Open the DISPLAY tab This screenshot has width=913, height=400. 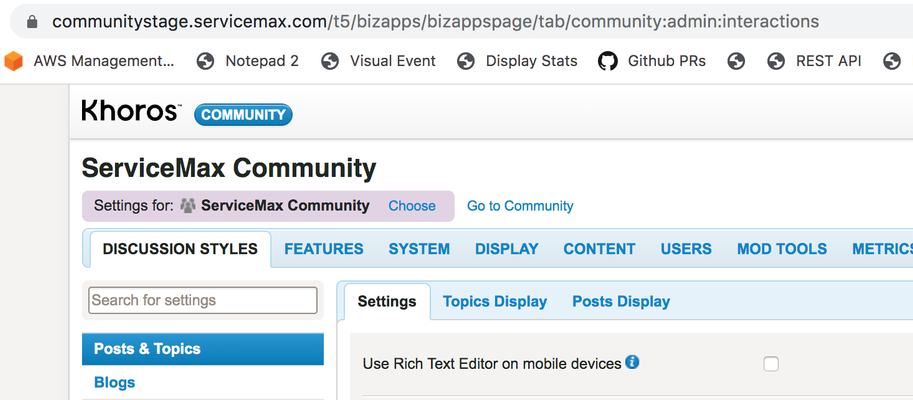507,249
